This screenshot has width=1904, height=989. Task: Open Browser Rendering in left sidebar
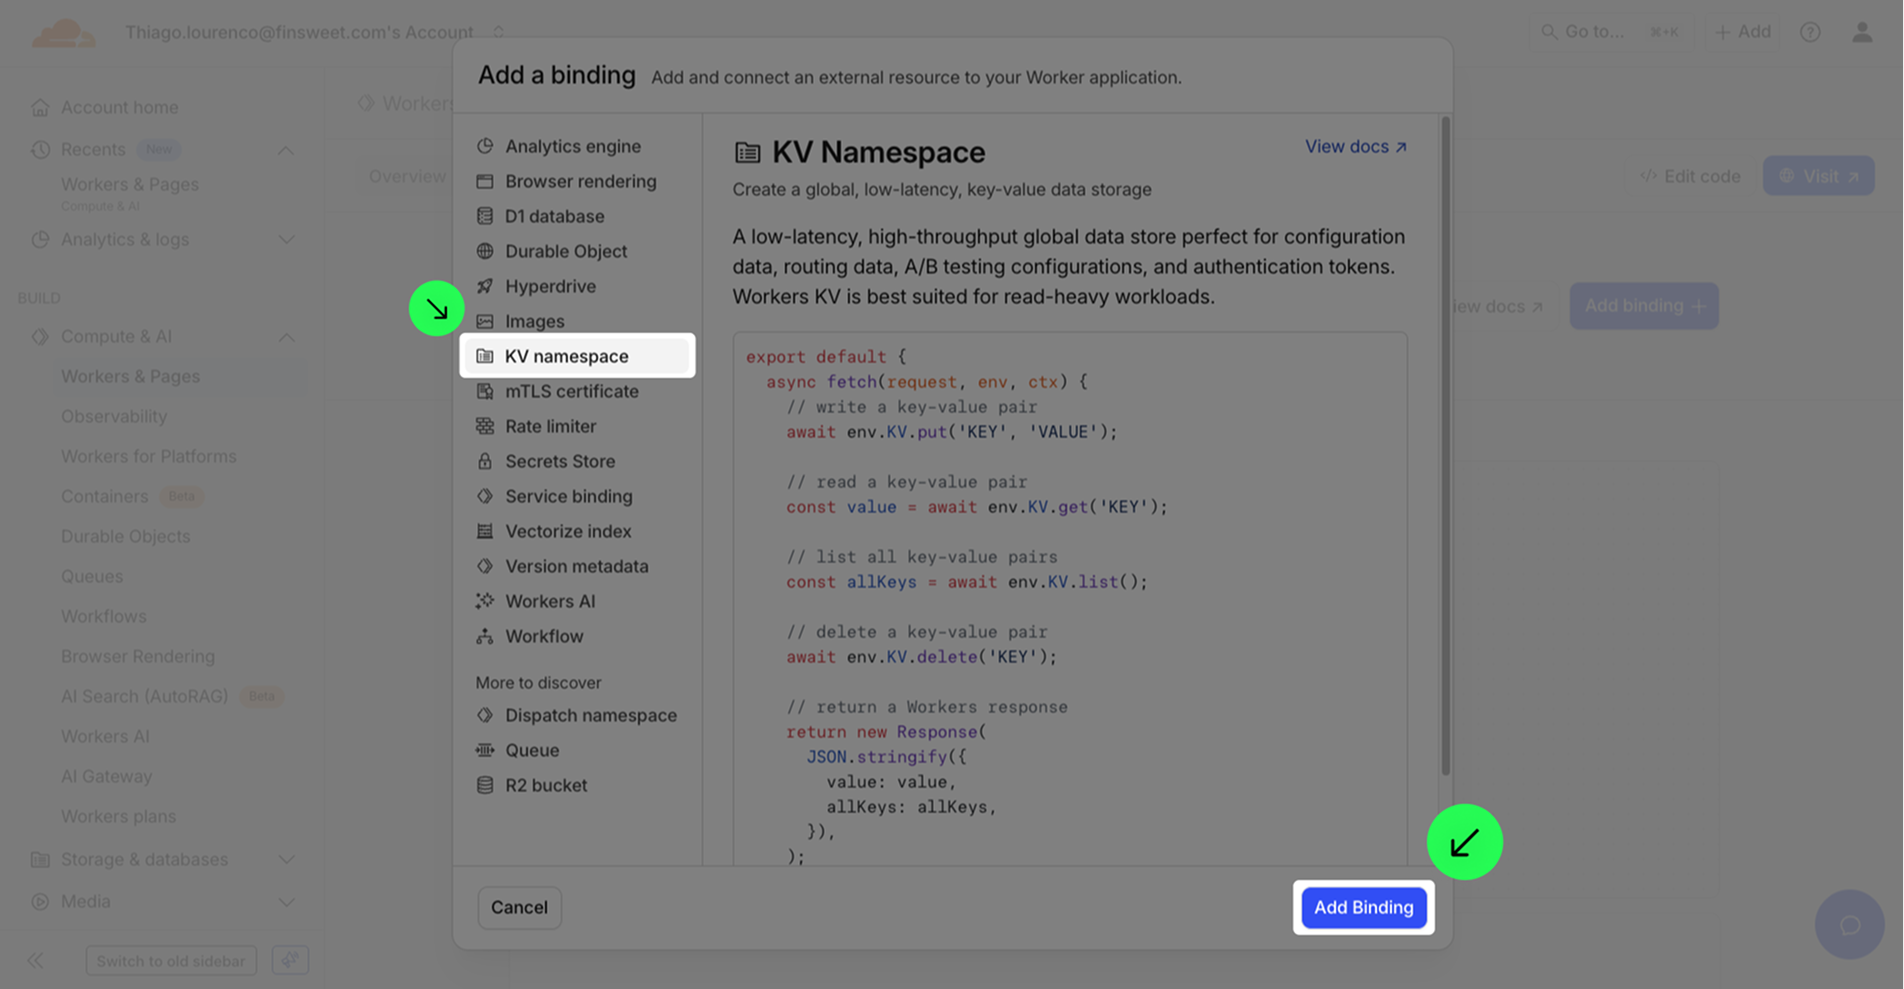(138, 656)
